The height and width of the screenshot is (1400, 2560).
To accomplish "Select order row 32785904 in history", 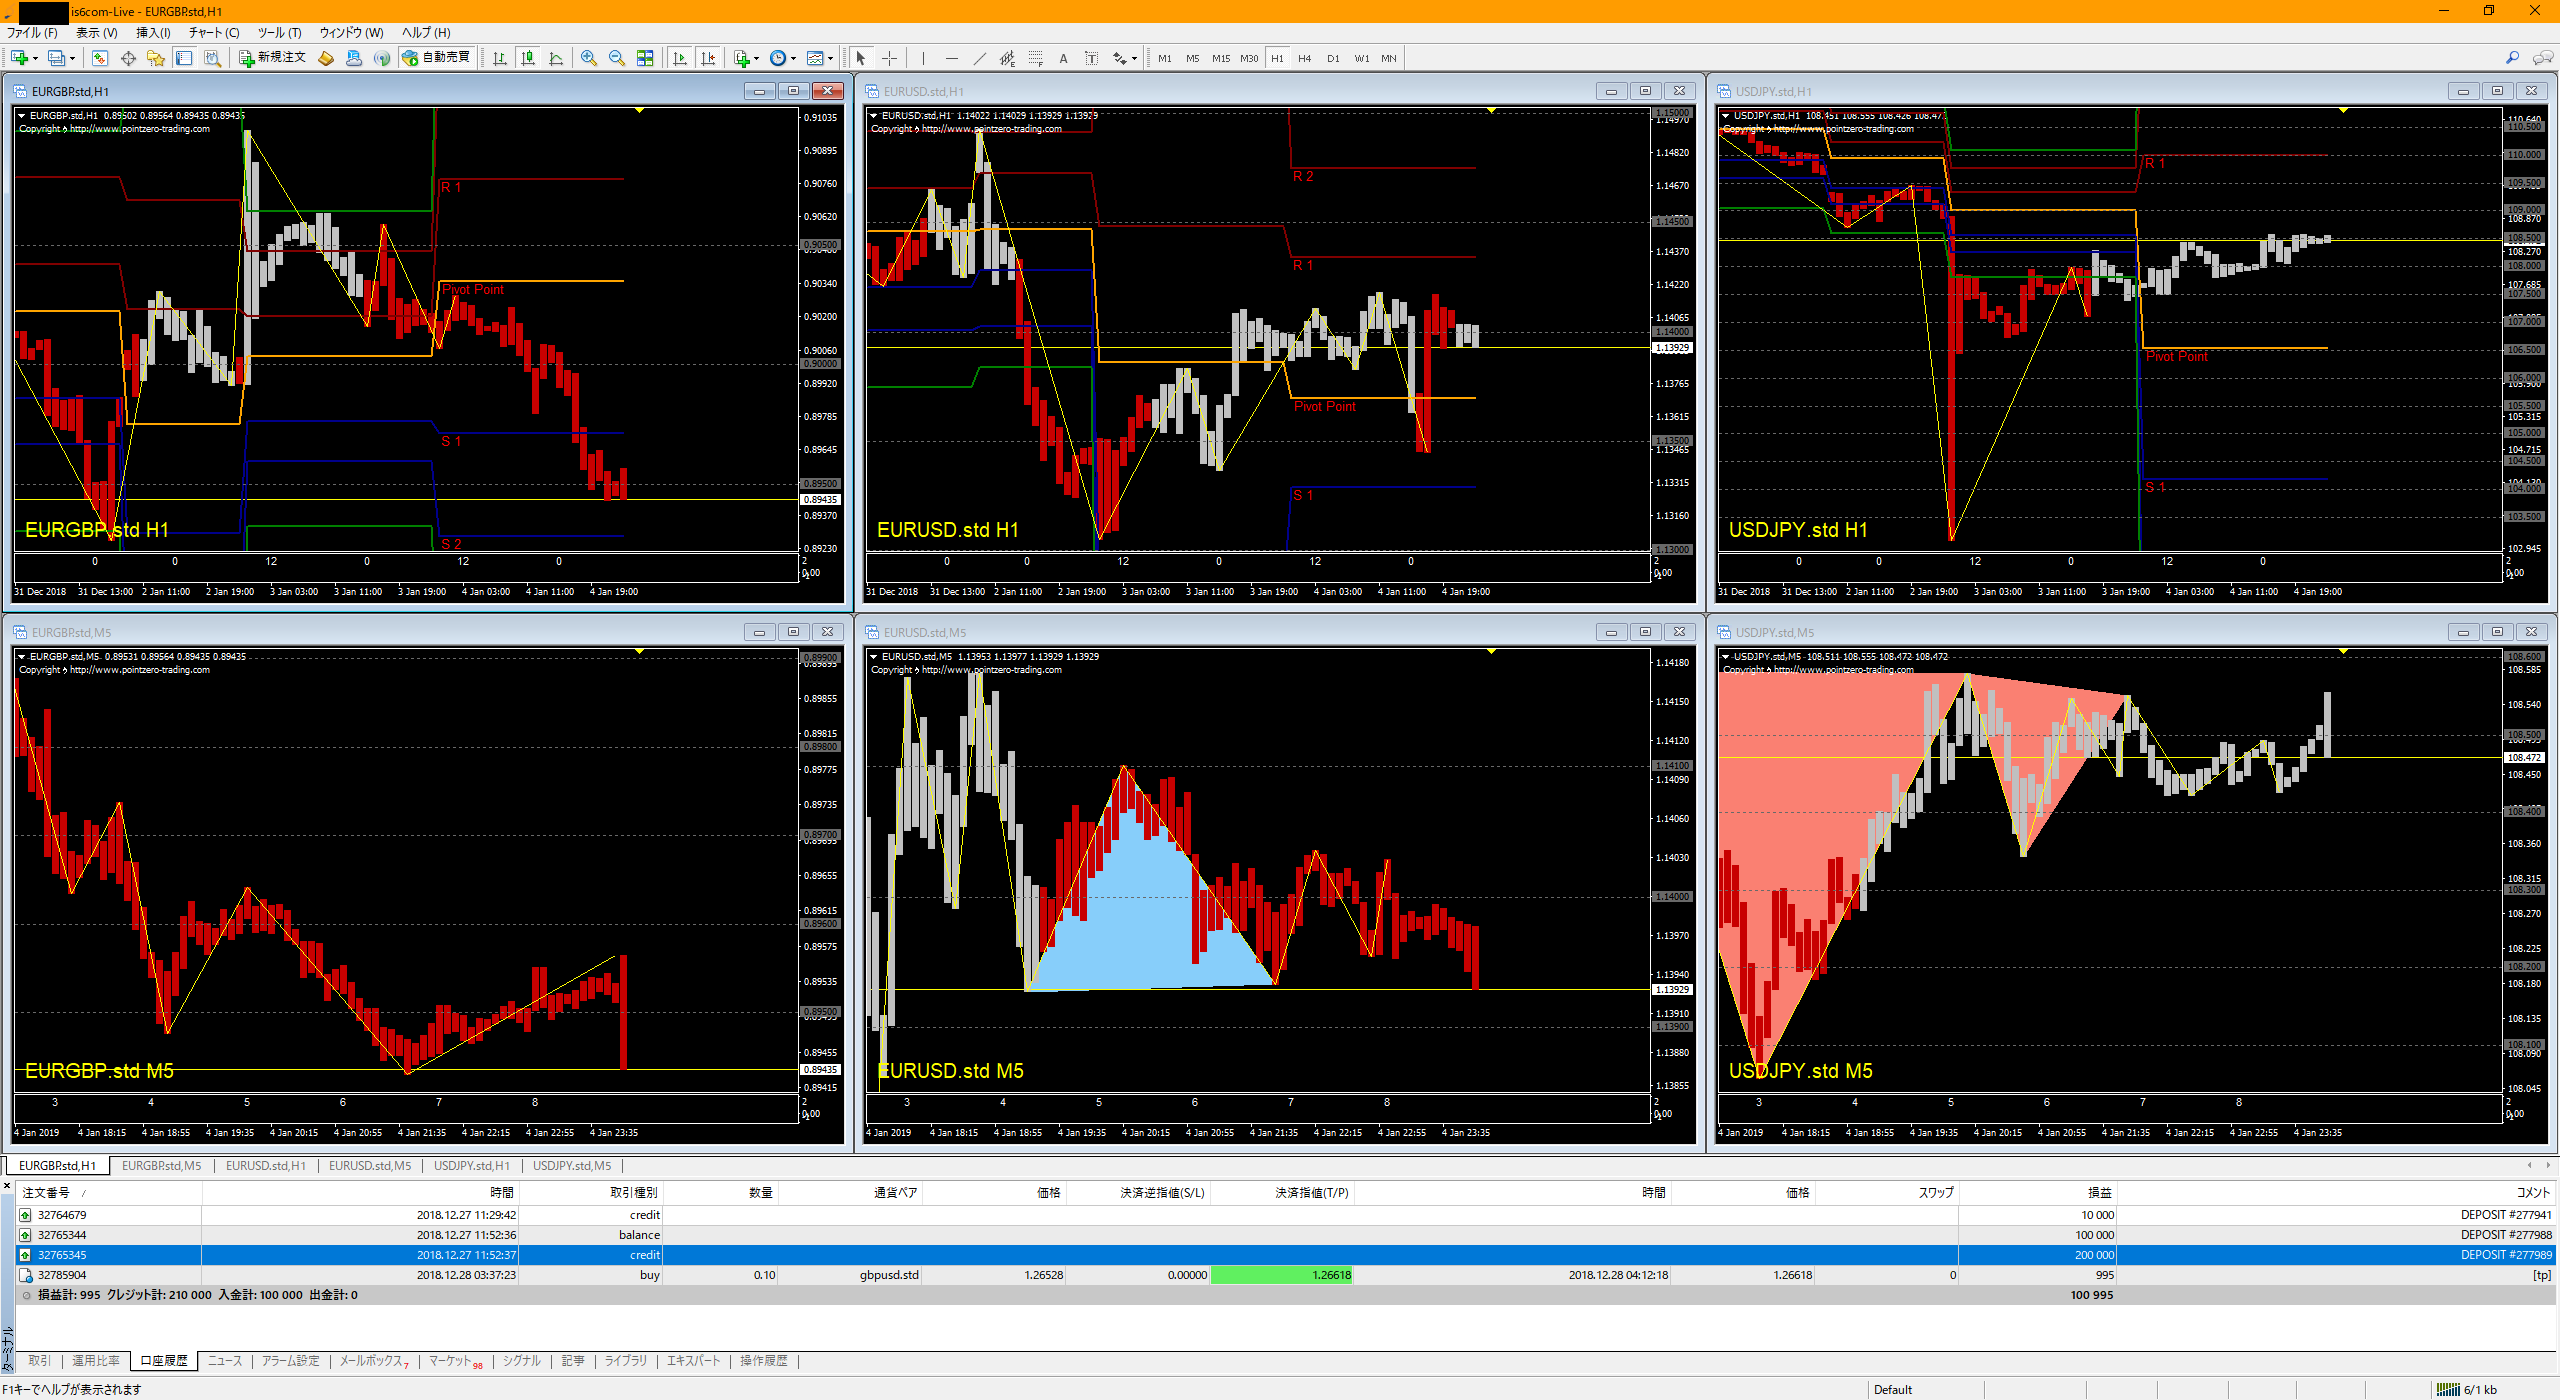I will pyautogui.click(x=62, y=1275).
